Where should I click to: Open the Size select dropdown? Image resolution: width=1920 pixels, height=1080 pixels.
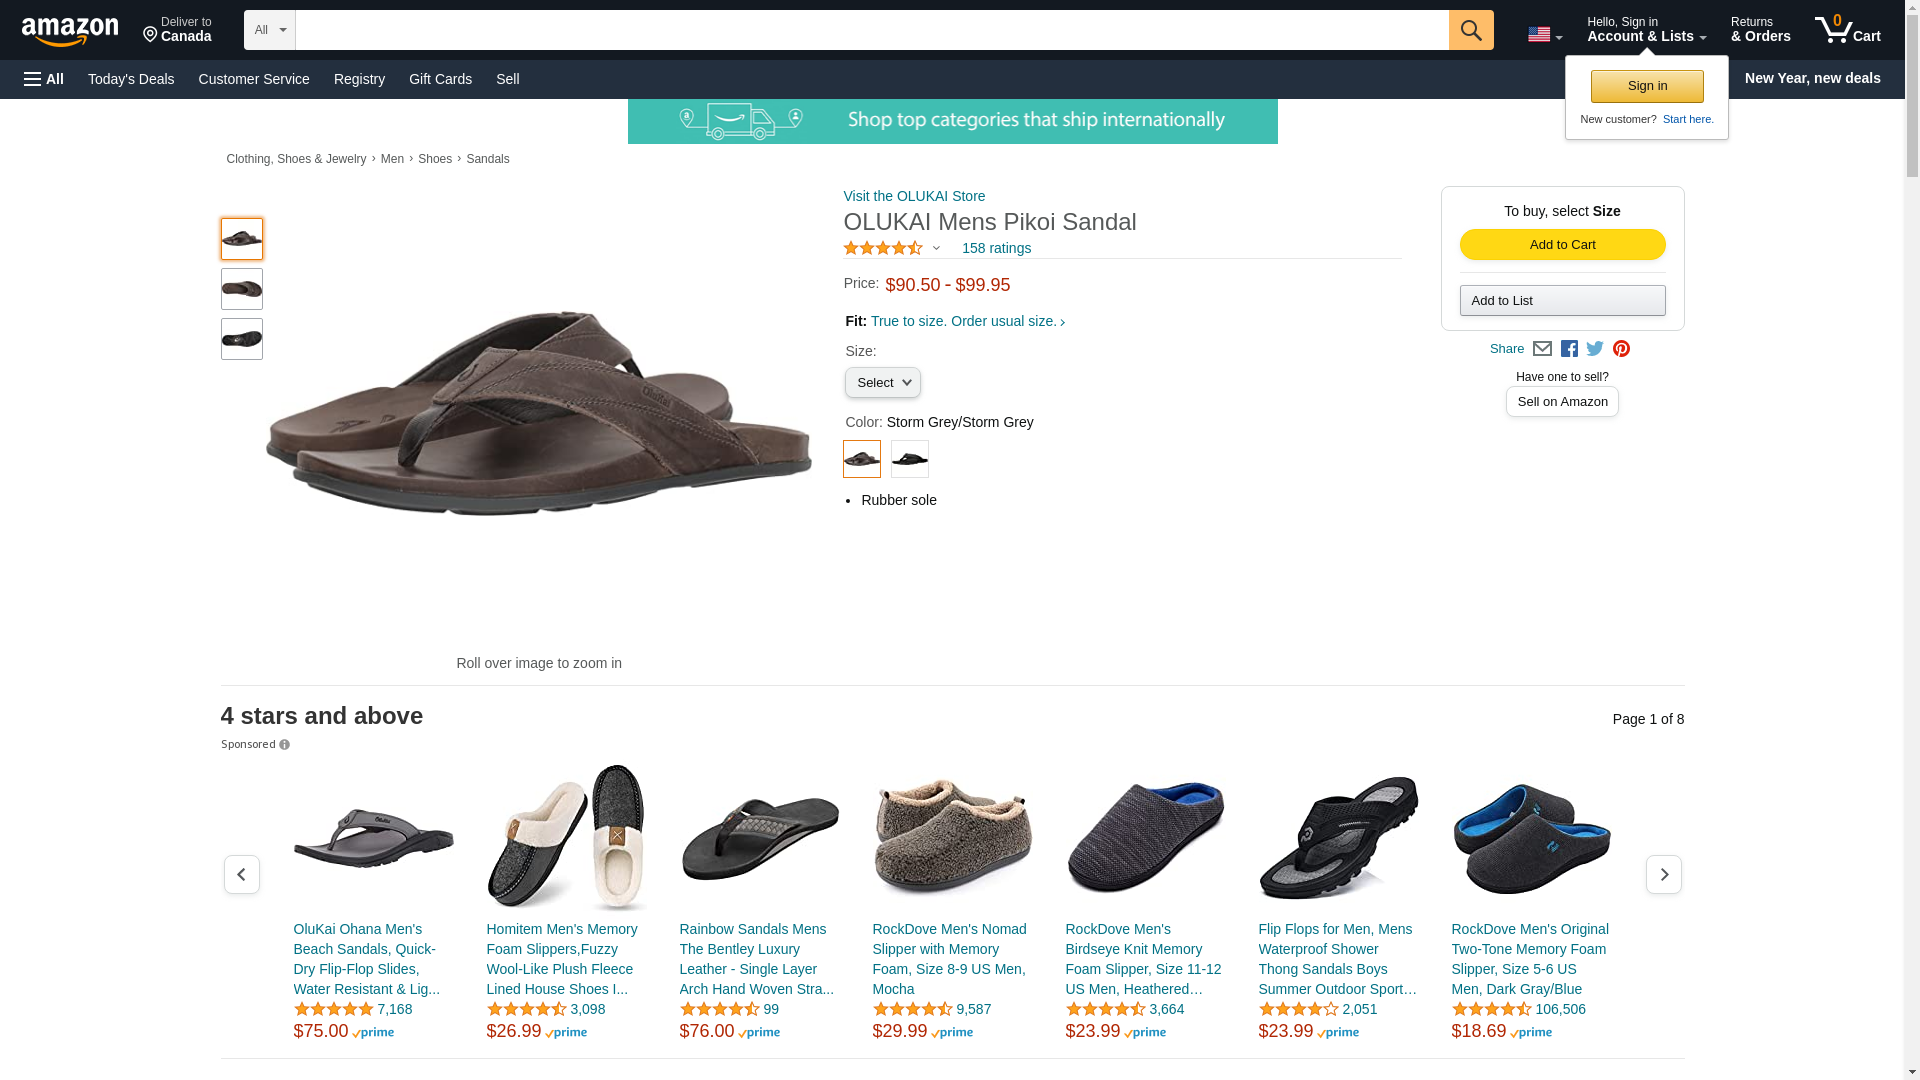pyautogui.click(x=882, y=383)
